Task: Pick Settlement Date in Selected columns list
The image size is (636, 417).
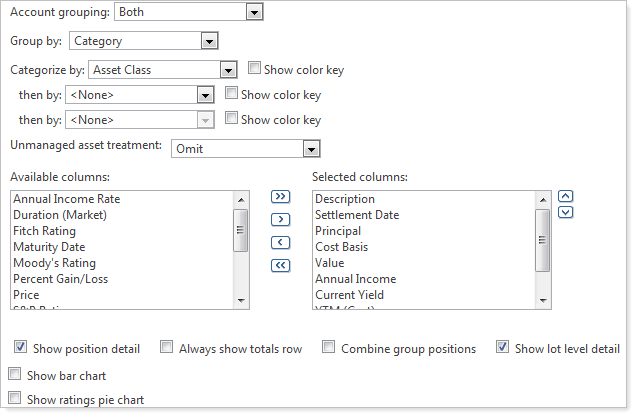Action: coord(356,215)
